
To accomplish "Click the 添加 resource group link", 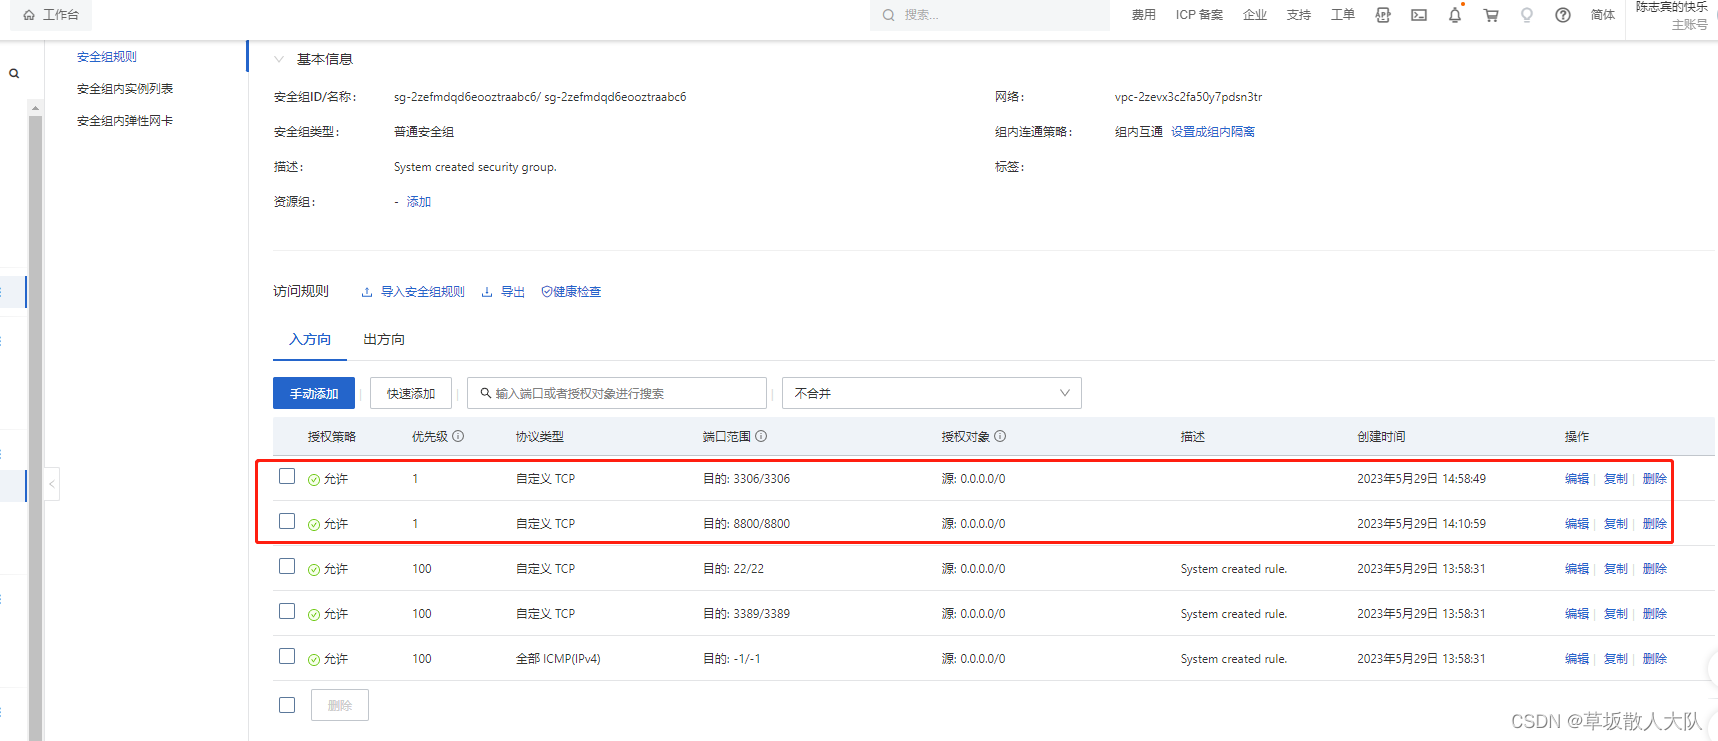I will tap(419, 202).
